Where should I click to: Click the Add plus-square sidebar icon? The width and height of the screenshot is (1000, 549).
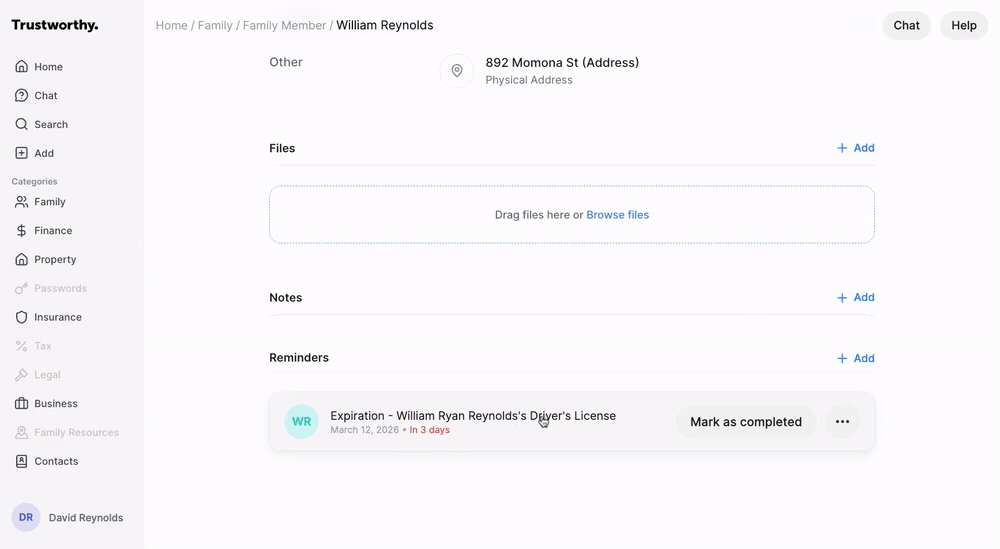tap(21, 154)
